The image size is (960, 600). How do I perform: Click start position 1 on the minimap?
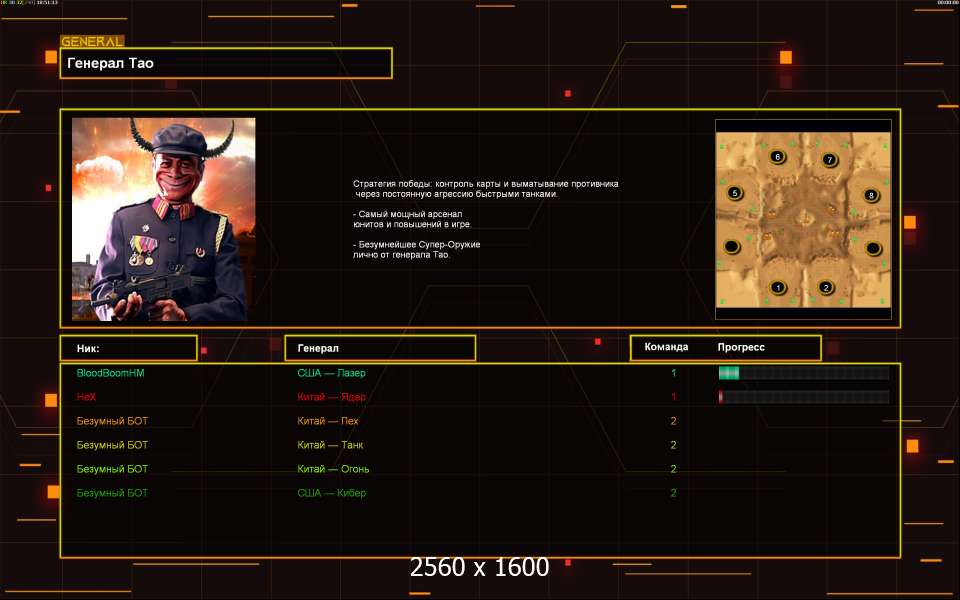click(778, 287)
